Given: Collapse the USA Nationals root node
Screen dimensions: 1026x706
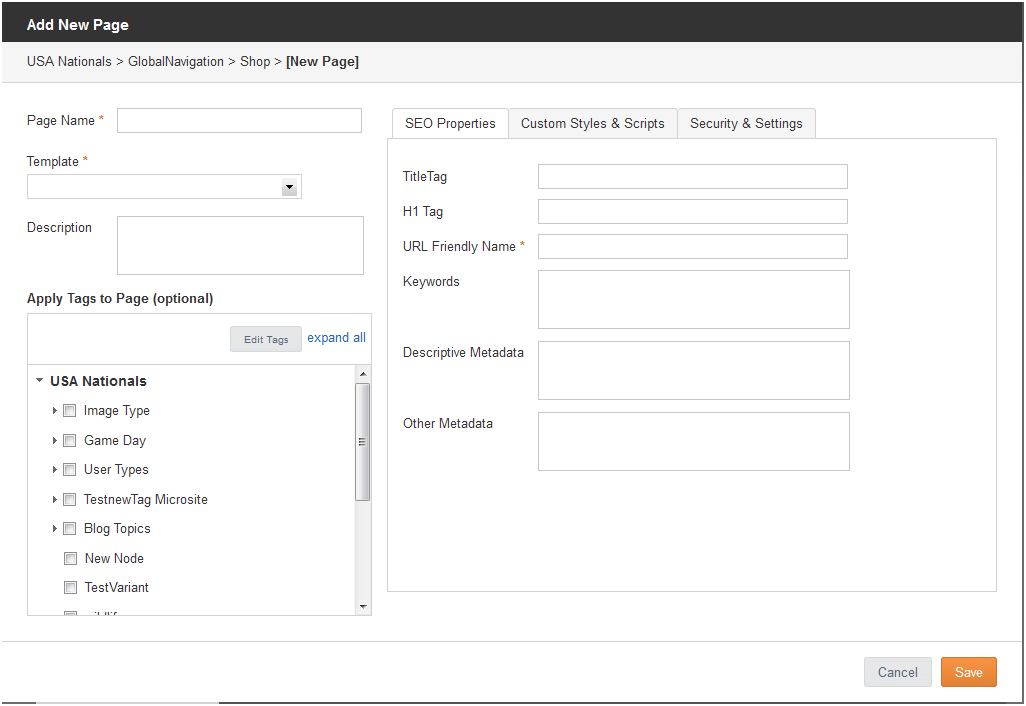Looking at the screenshot, I should tap(39, 380).
